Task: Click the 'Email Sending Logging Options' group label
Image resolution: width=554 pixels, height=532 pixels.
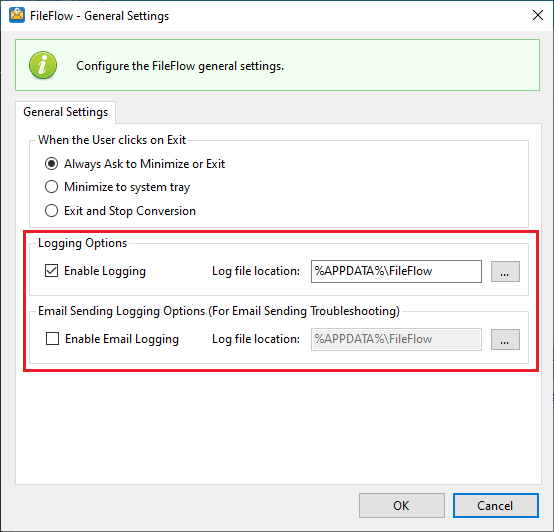Action: point(219,311)
